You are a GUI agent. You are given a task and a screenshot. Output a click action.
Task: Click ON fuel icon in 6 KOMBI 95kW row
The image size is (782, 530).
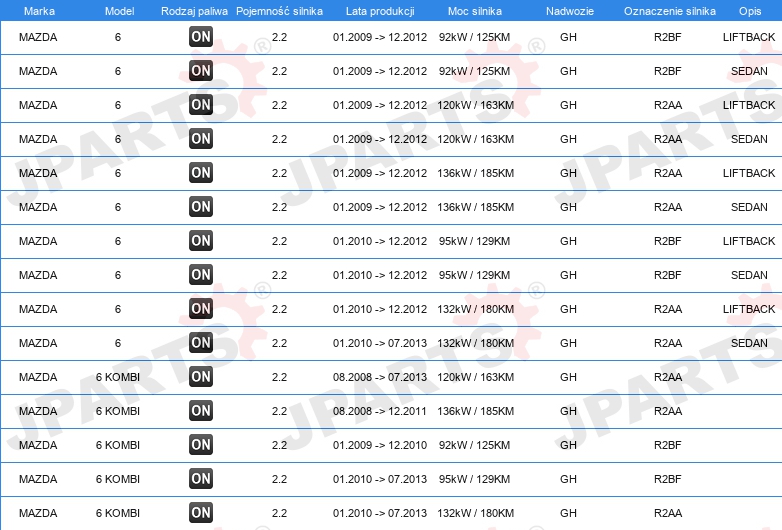click(201, 478)
